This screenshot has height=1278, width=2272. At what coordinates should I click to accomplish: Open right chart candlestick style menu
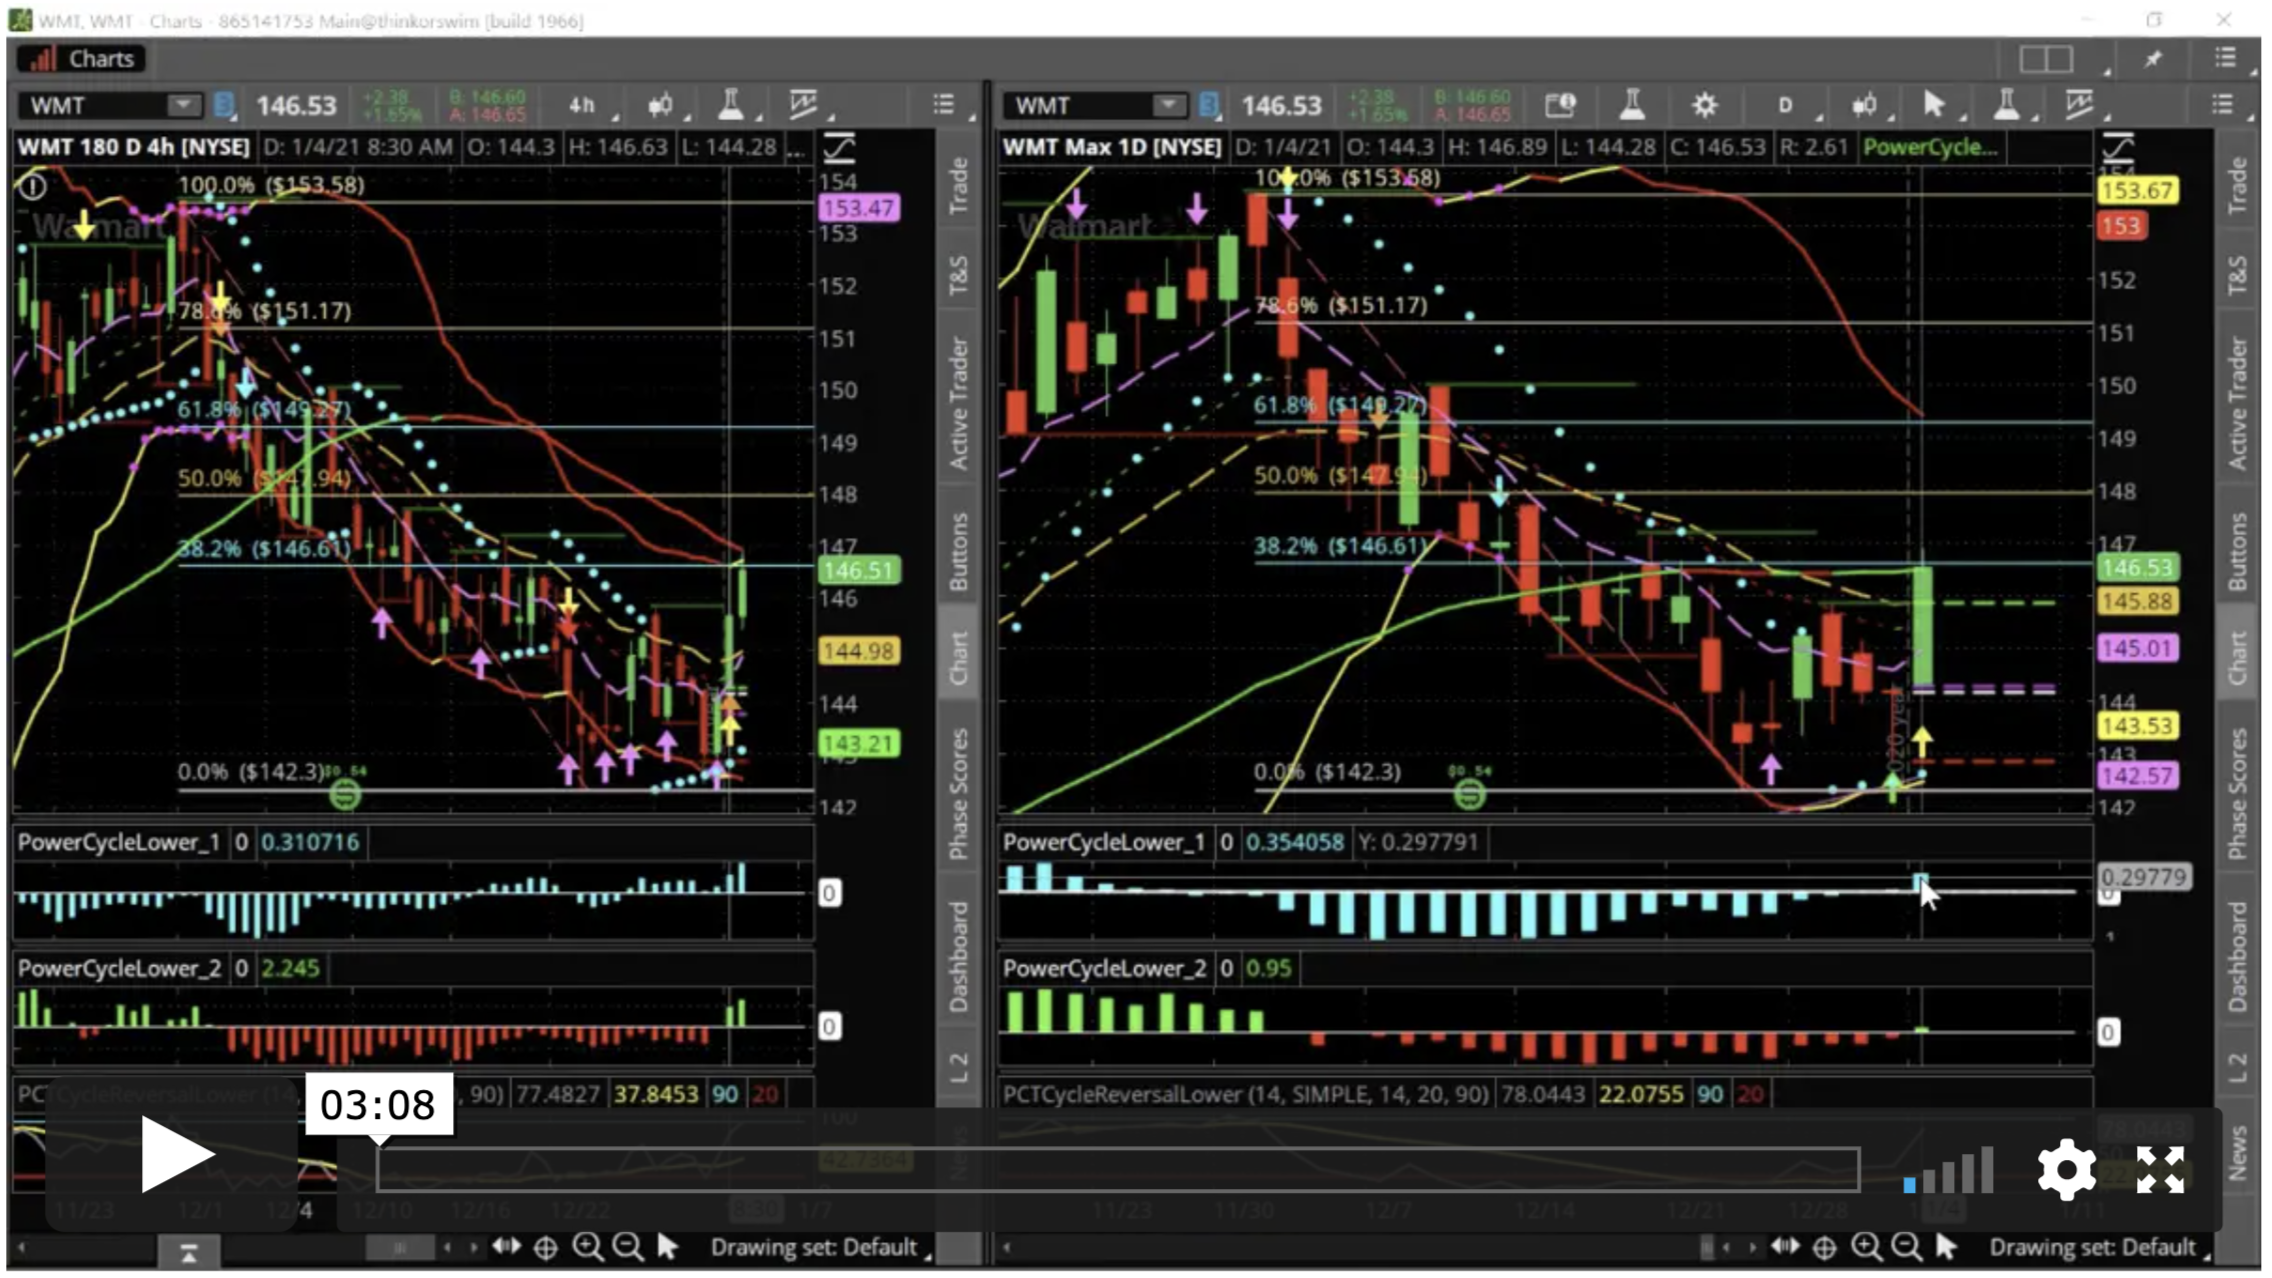(x=1864, y=105)
